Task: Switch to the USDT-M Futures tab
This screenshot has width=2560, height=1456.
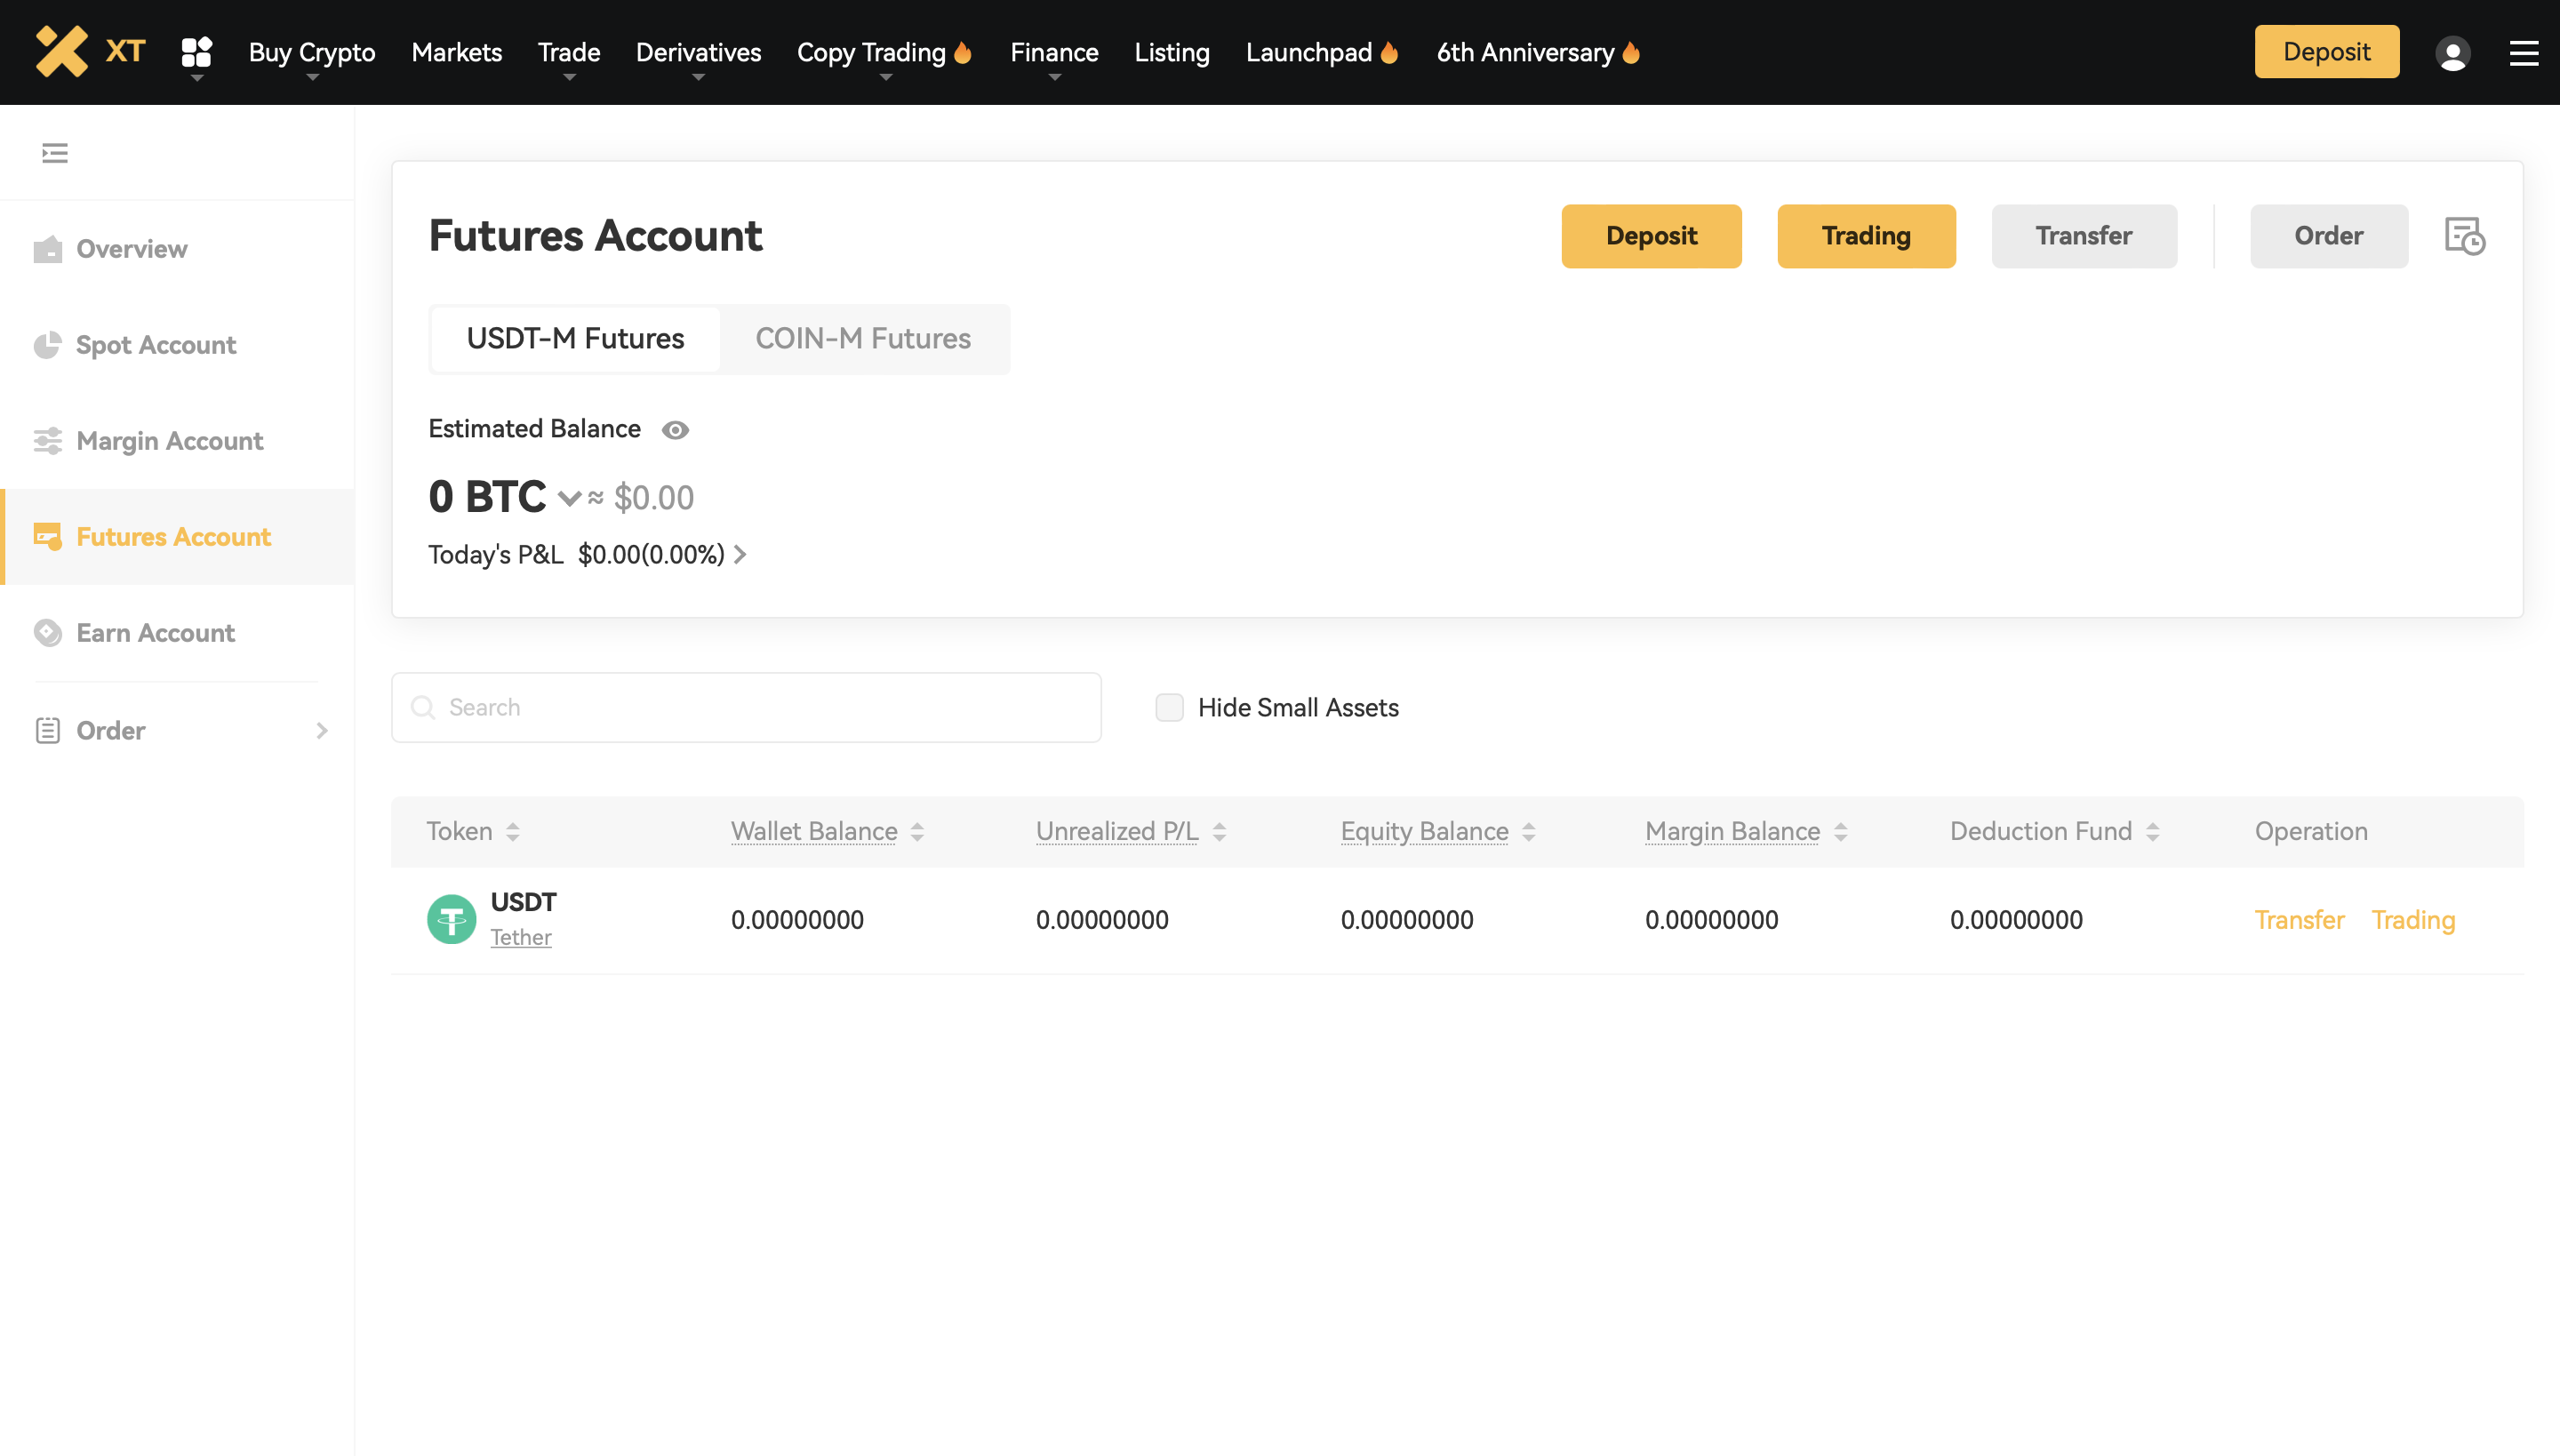Action: (575, 339)
